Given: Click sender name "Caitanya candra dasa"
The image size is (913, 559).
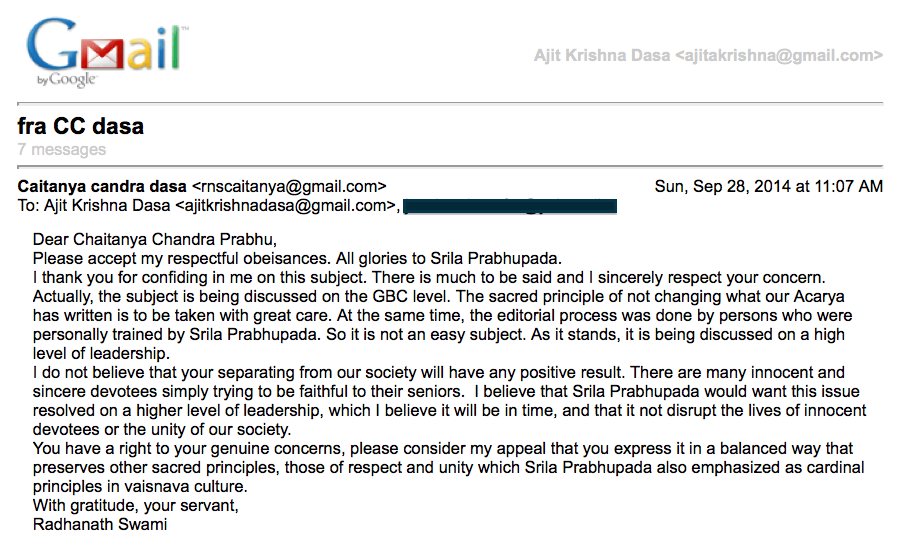Looking at the screenshot, I should coord(102,186).
